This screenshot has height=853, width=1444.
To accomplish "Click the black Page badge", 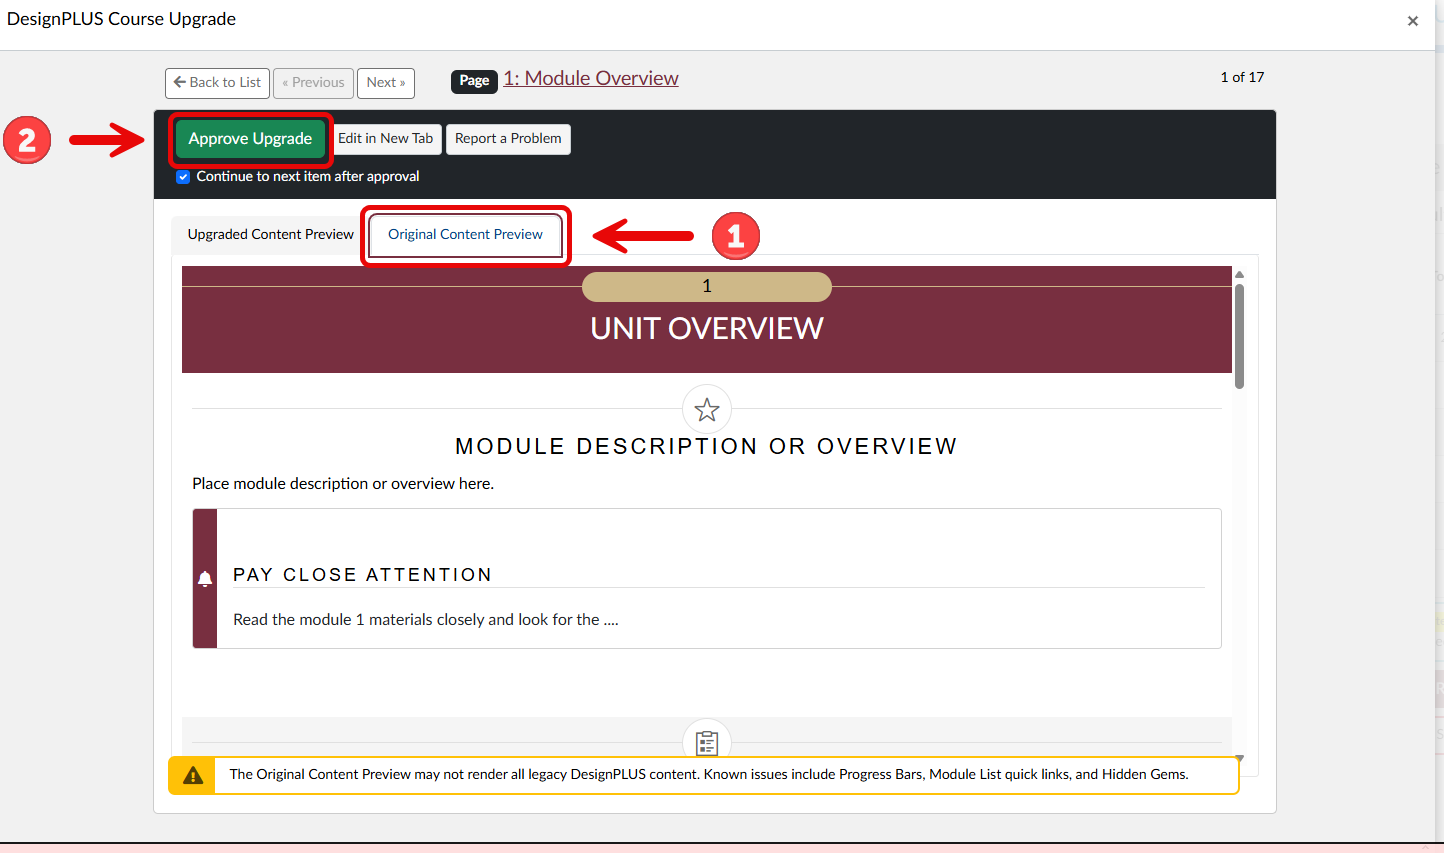I will pos(474,81).
